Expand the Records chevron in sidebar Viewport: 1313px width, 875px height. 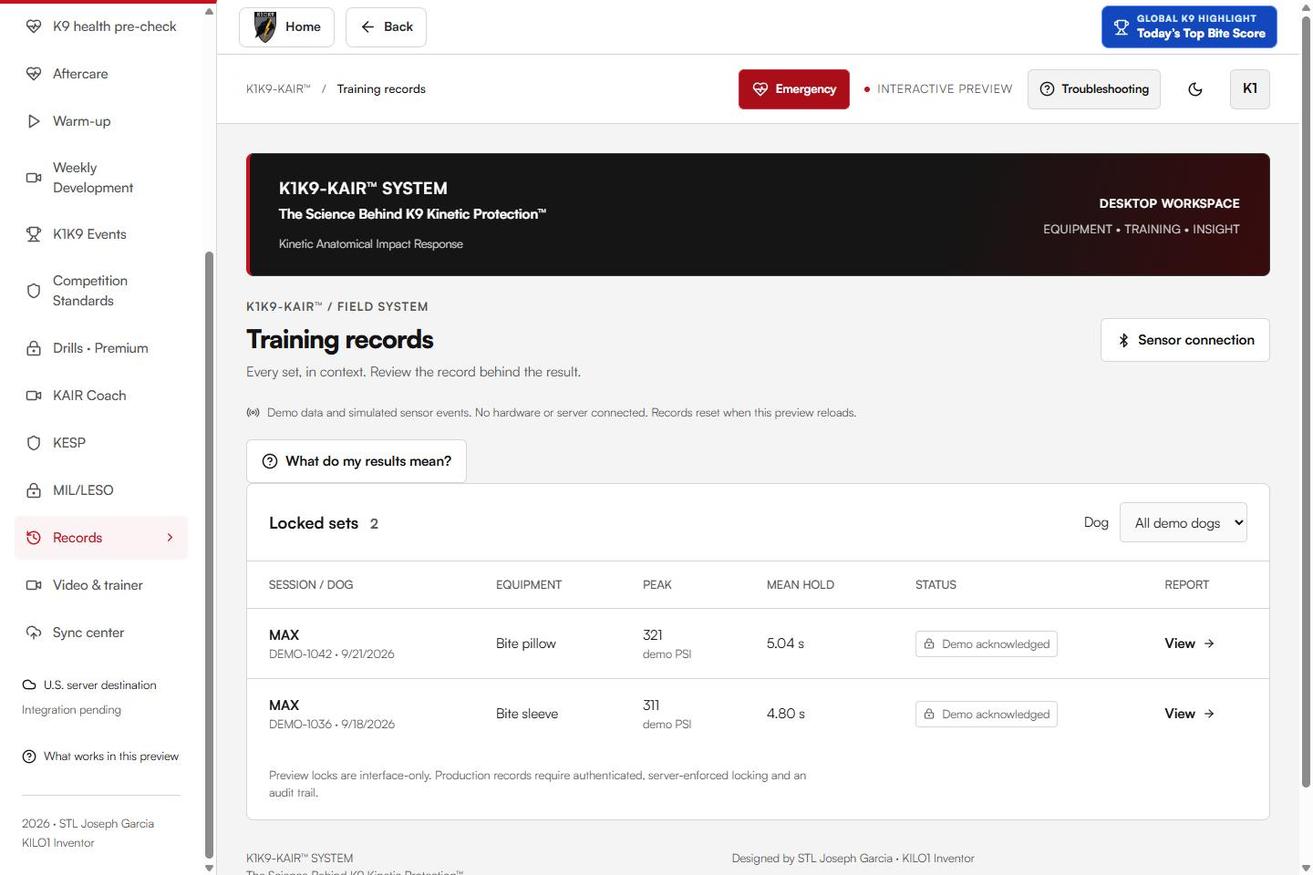point(169,538)
